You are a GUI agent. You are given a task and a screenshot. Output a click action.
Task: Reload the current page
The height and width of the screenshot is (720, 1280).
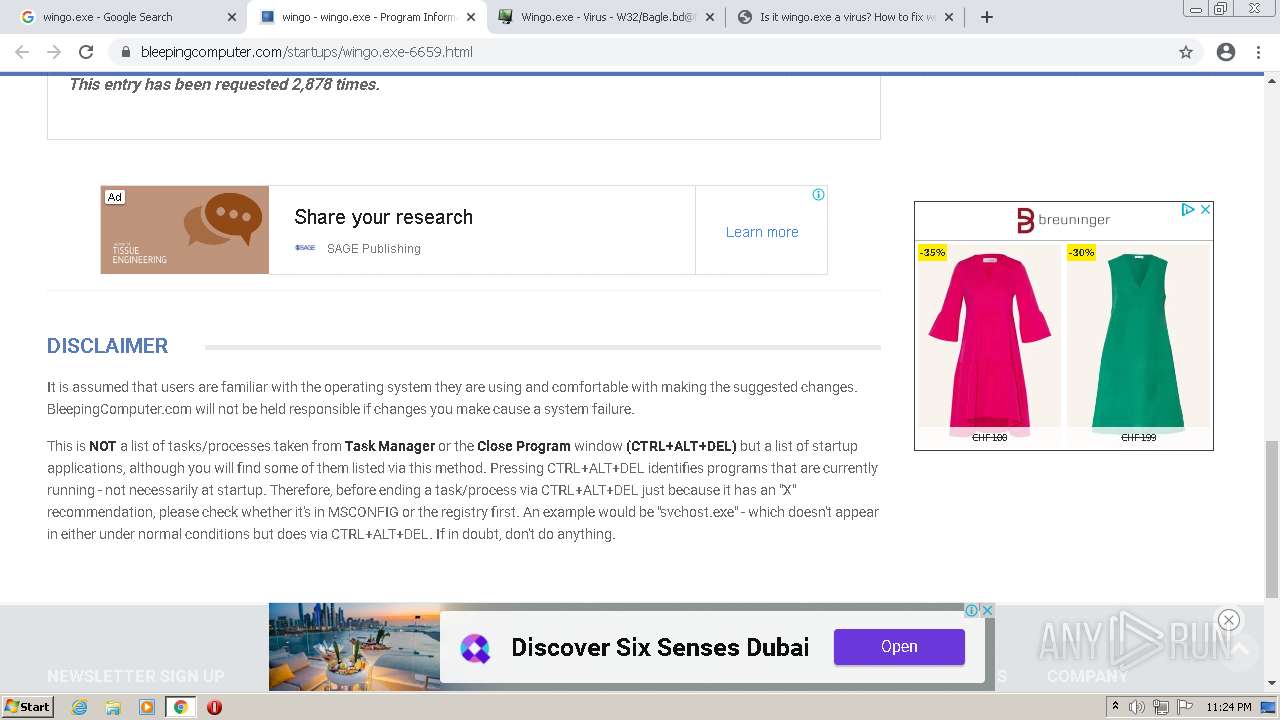point(86,52)
